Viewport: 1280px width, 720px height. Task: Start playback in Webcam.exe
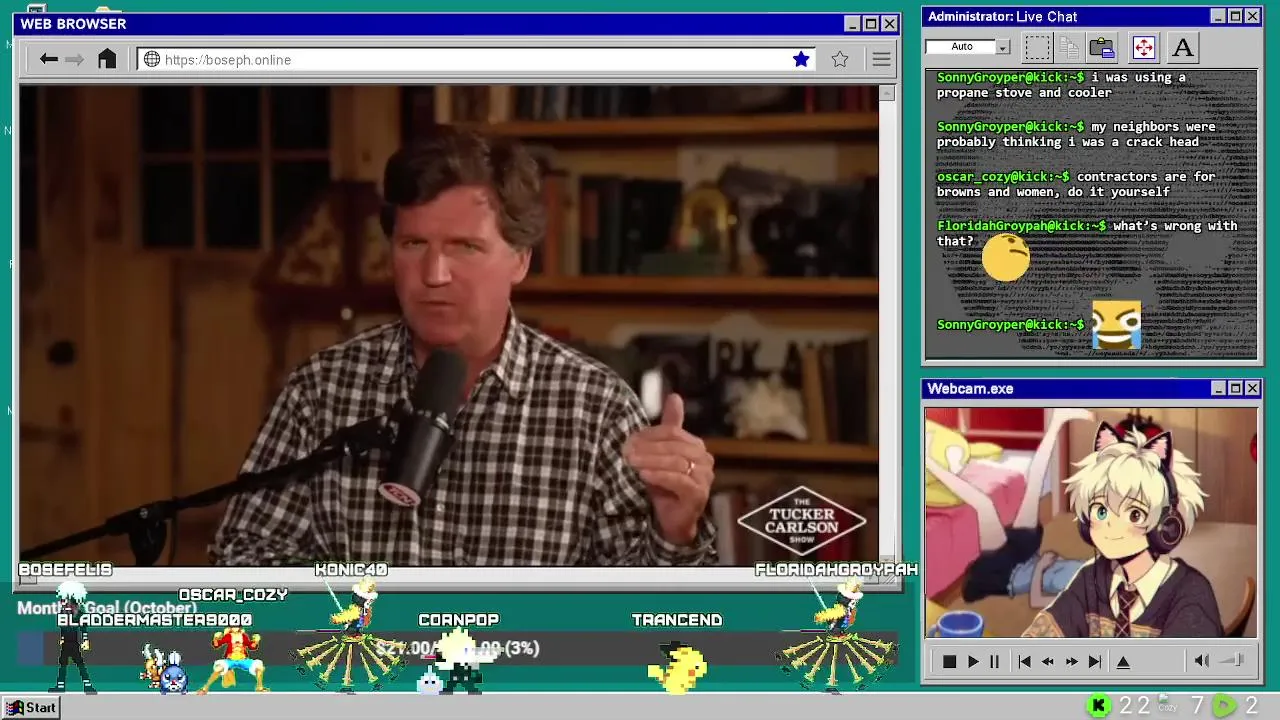coord(972,661)
